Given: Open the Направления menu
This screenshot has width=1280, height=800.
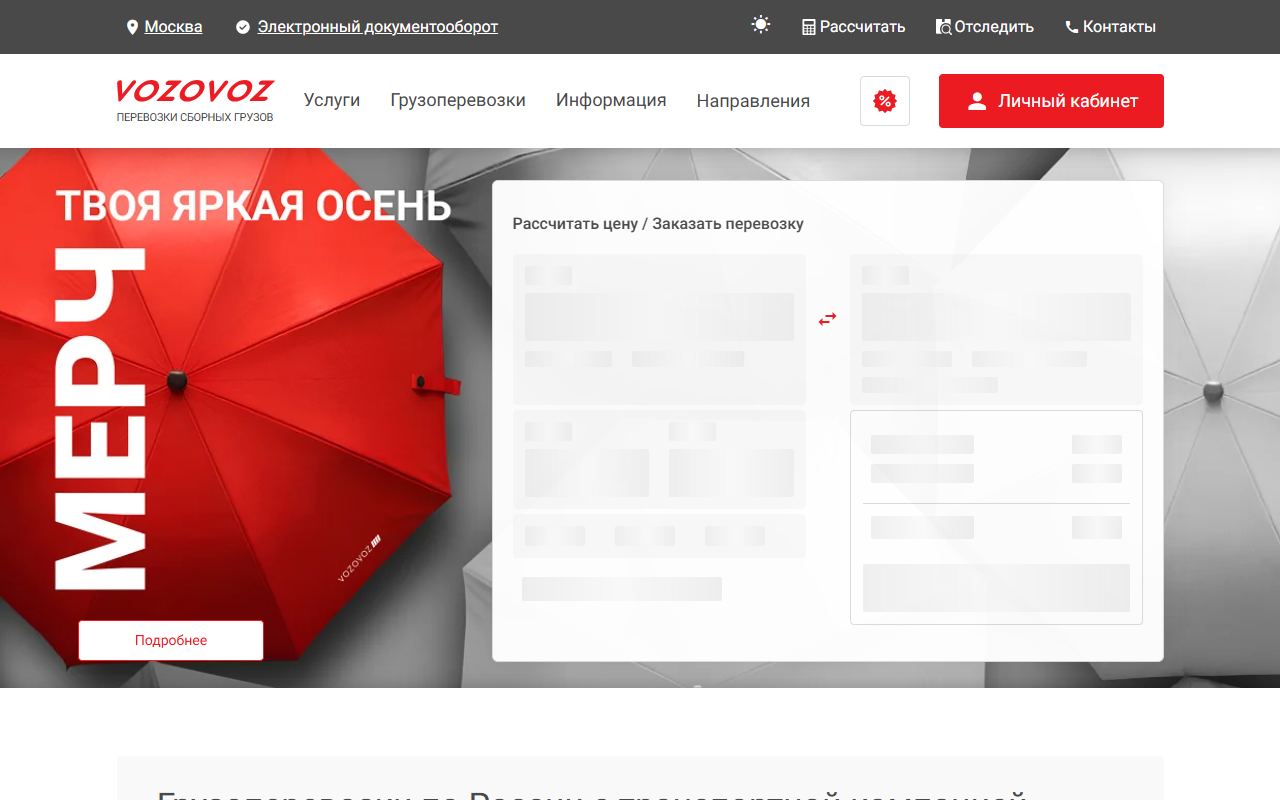Looking at the screenshot, I should click(x=753, y=101).
